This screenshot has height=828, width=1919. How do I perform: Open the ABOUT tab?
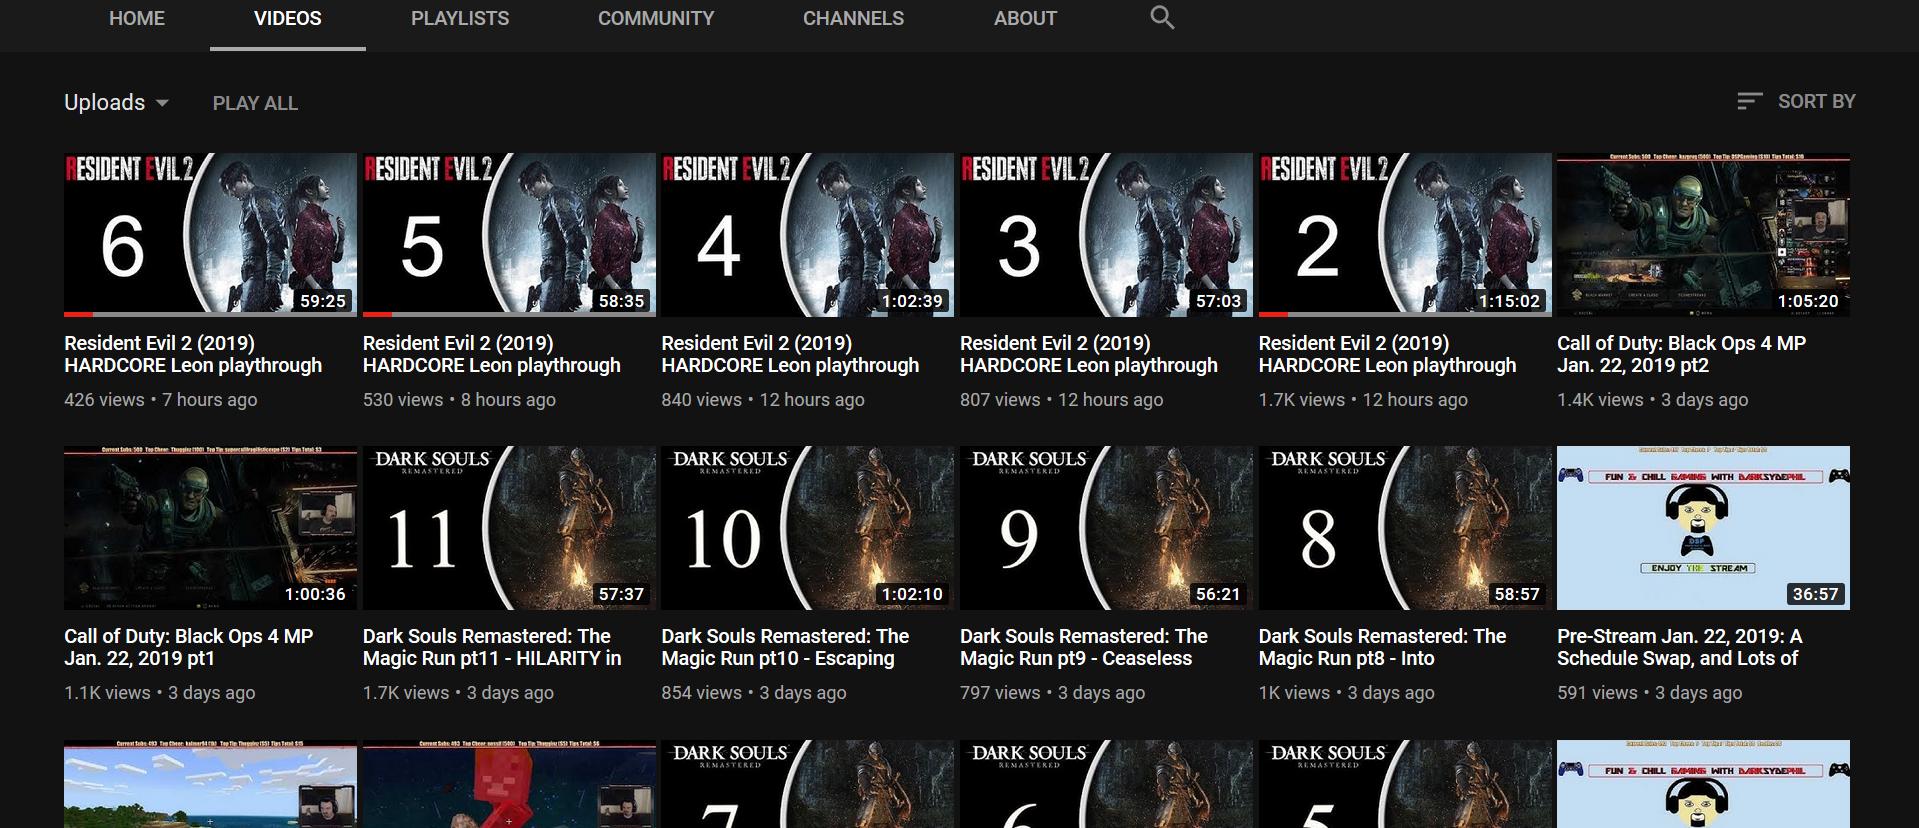(1025, 18)
